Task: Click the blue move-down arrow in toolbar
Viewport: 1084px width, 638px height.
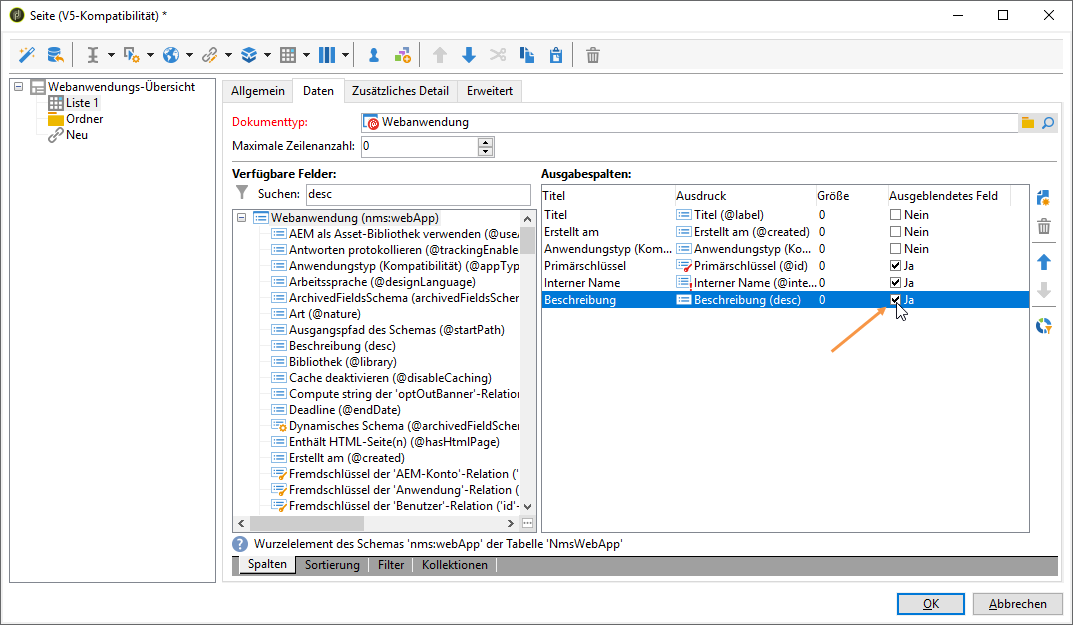Action: 469,55
